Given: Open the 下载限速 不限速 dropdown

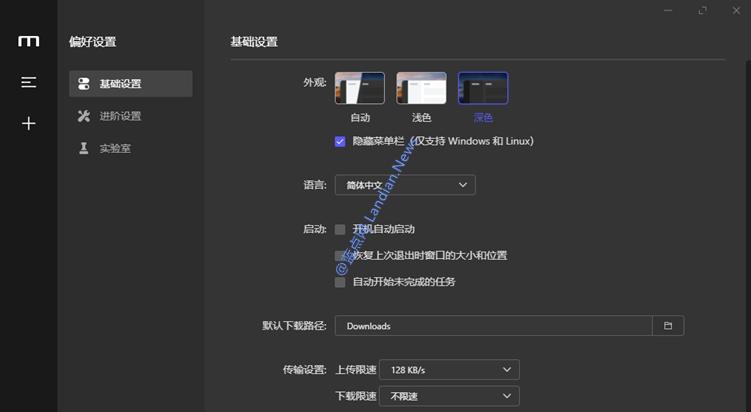Looking at the screenshot, I should tap(449, 396).
